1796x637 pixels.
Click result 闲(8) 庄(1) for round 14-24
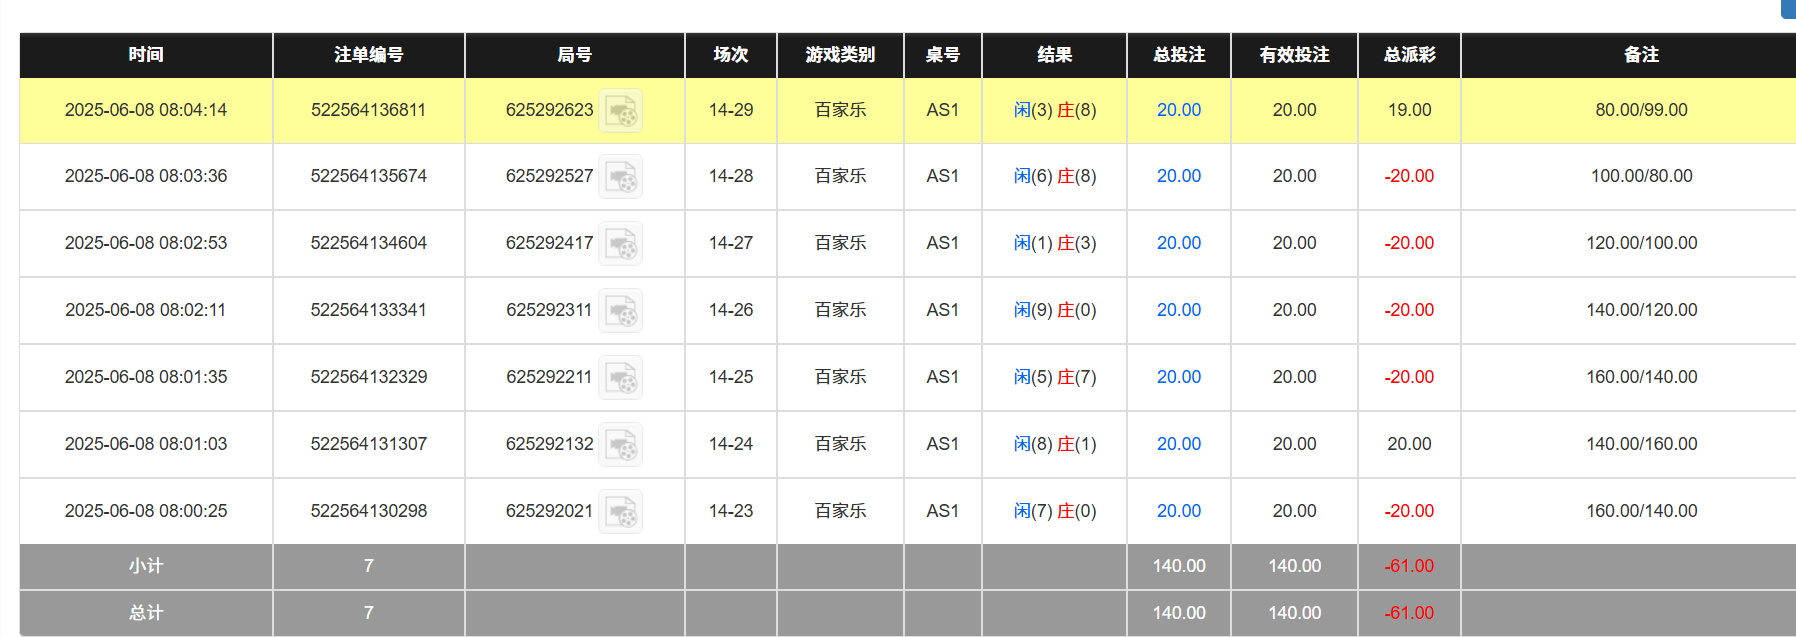click(1054, 444)
